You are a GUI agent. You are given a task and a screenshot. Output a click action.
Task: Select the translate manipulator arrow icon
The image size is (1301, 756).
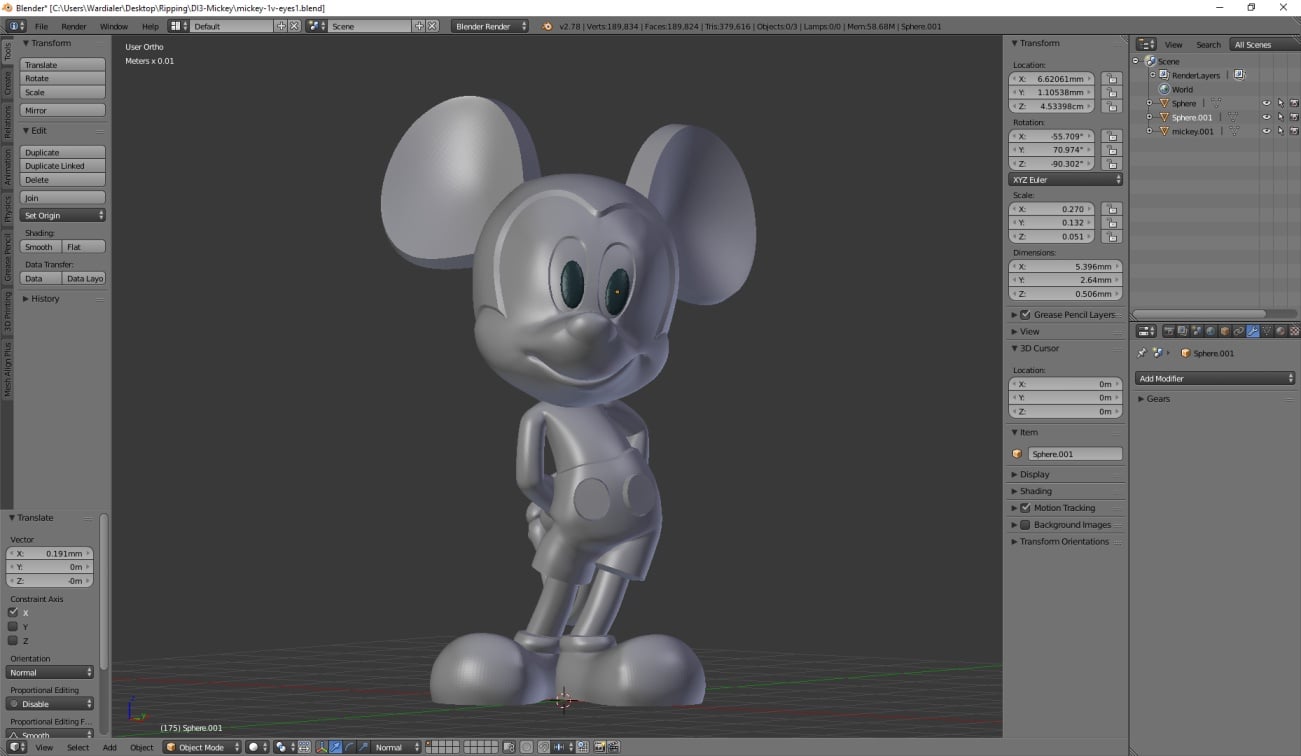pos(335,747)
